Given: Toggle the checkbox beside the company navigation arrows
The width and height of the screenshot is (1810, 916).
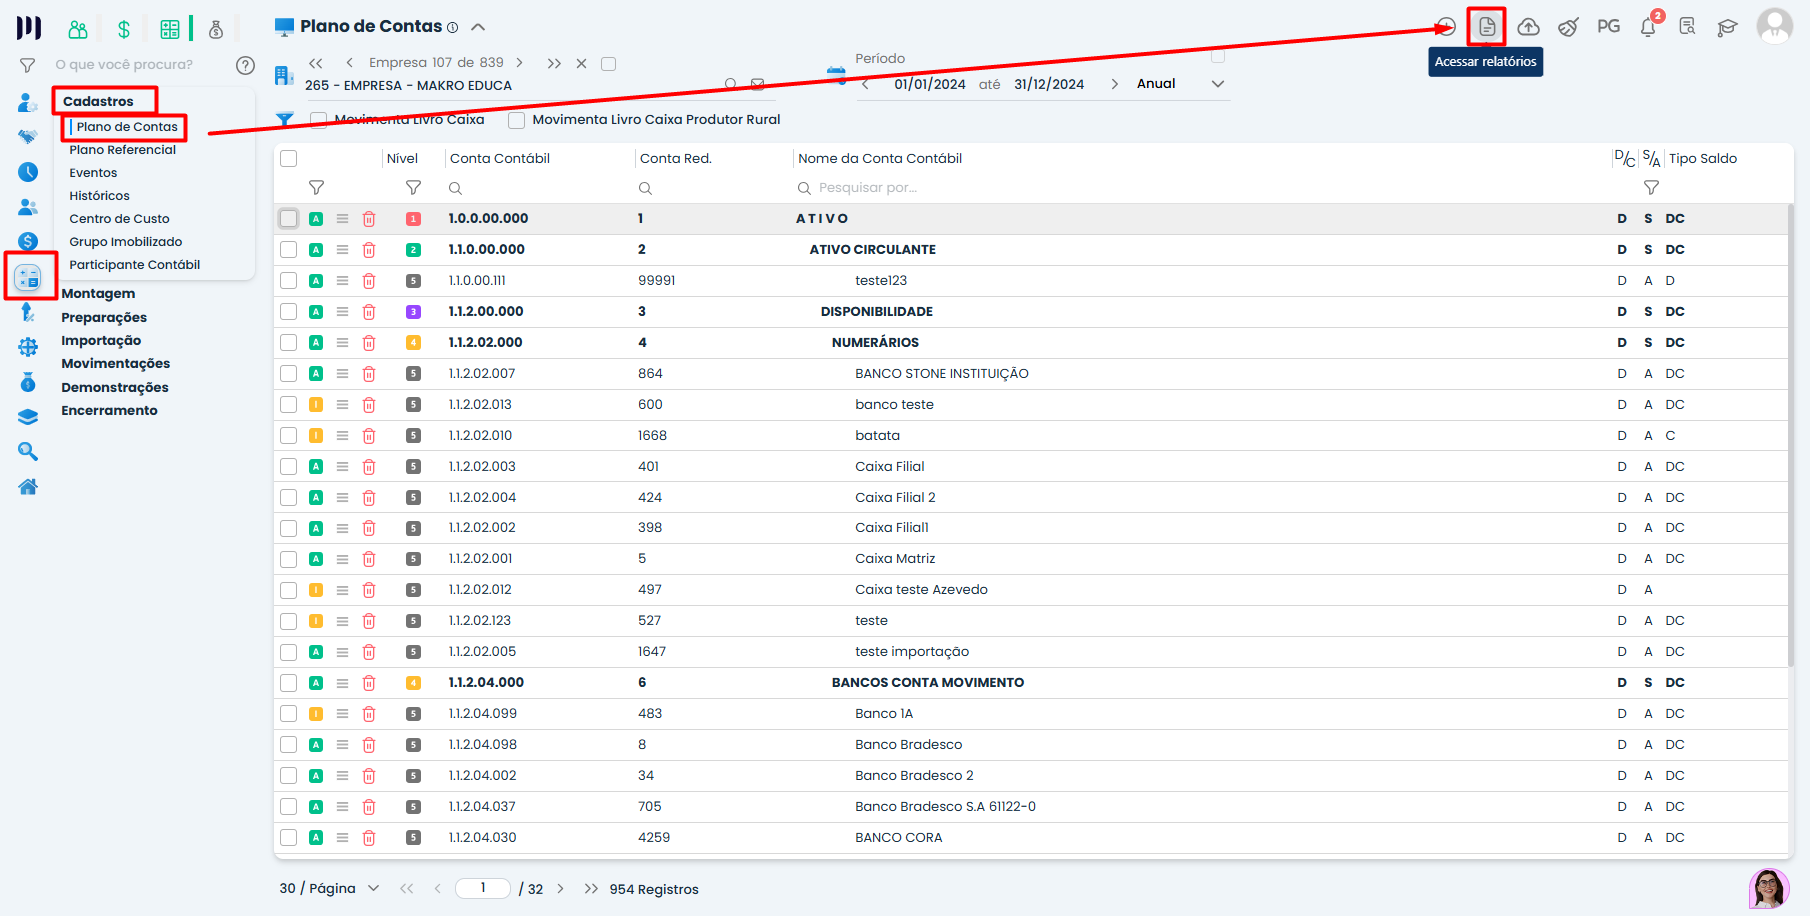Looking at the screenshot, I should 608,64.
